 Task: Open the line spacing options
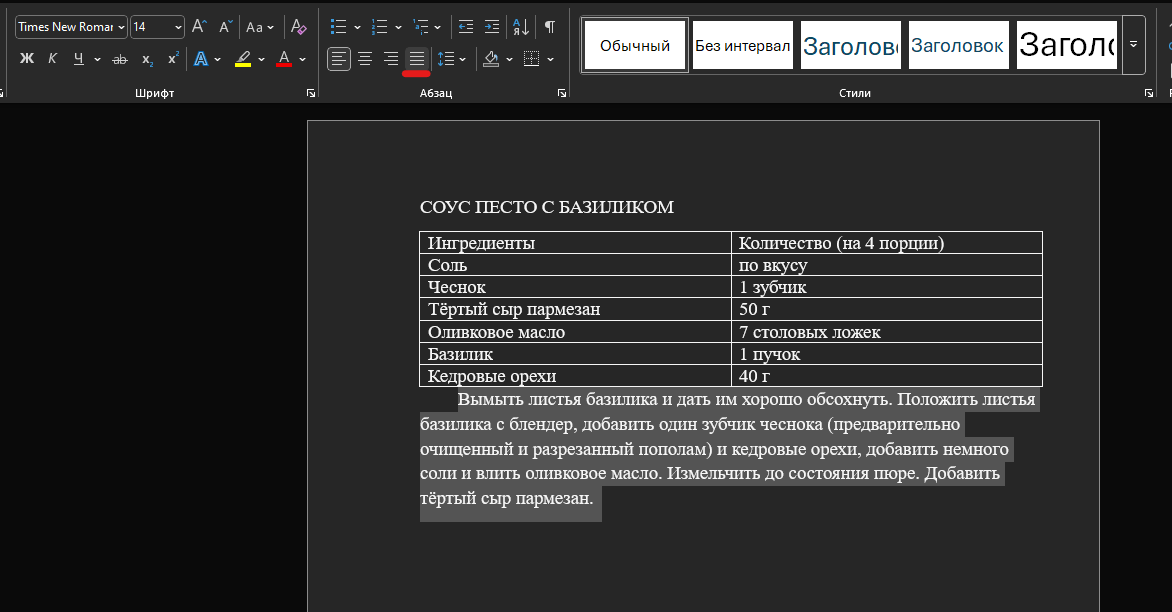click(x=451, y=58)
